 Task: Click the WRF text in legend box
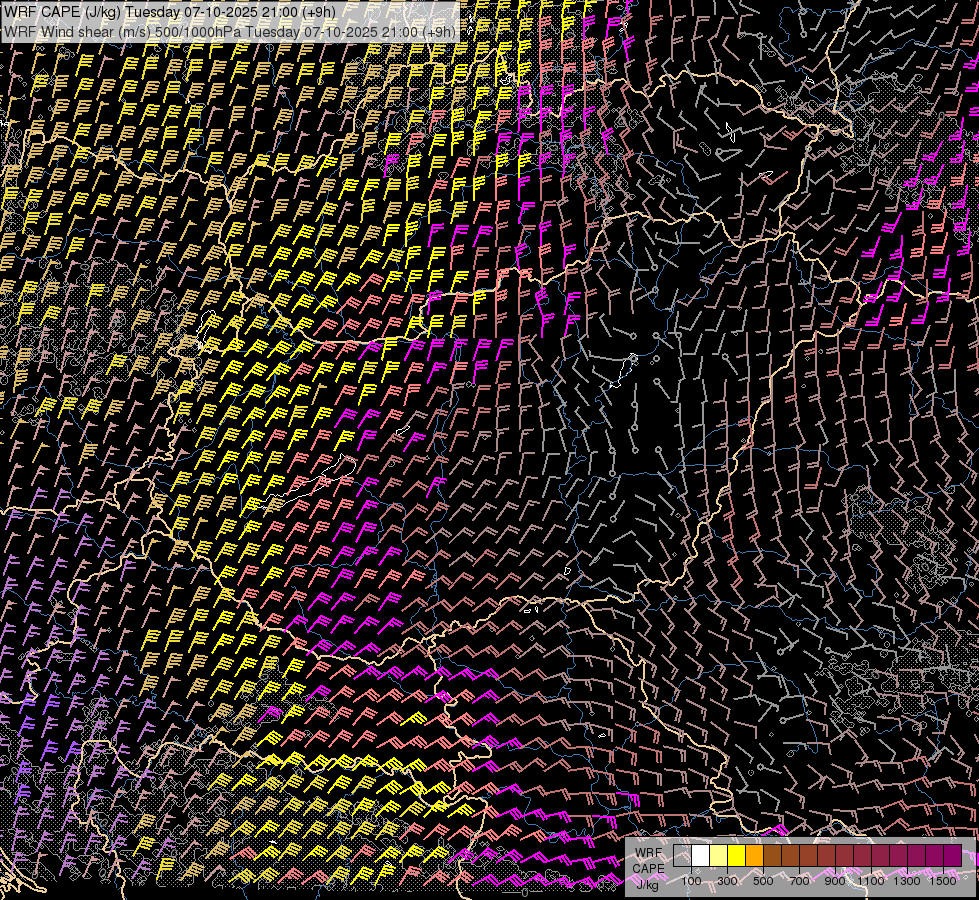pos(648,853)
